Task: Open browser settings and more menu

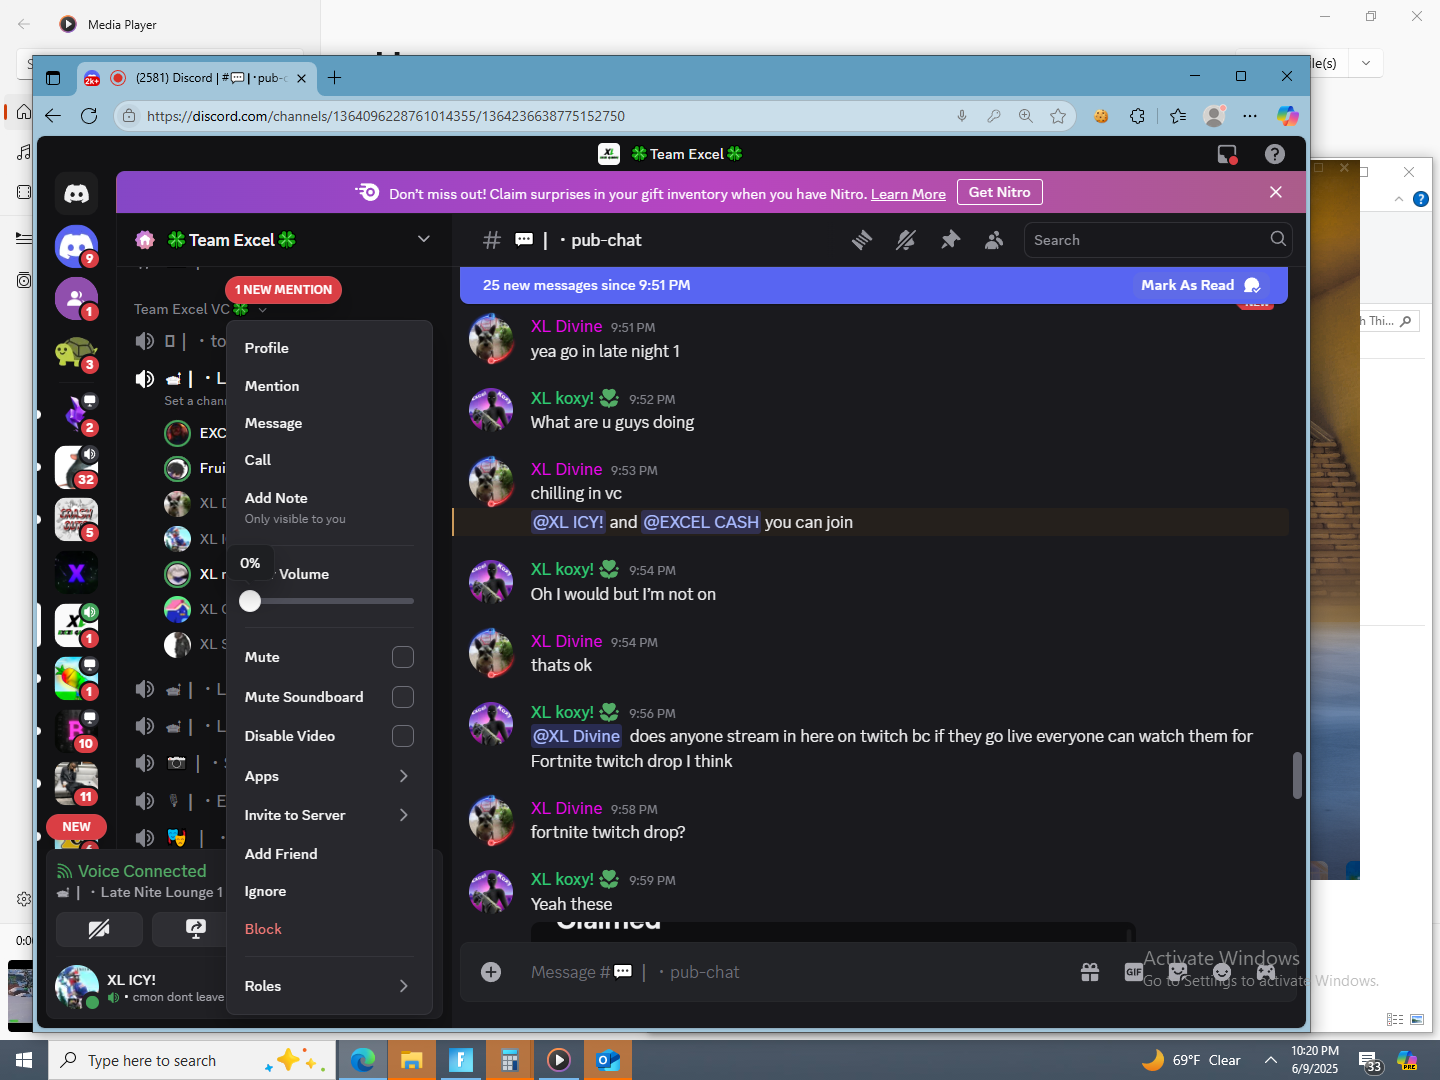Action: click(x=1250, y=116)
